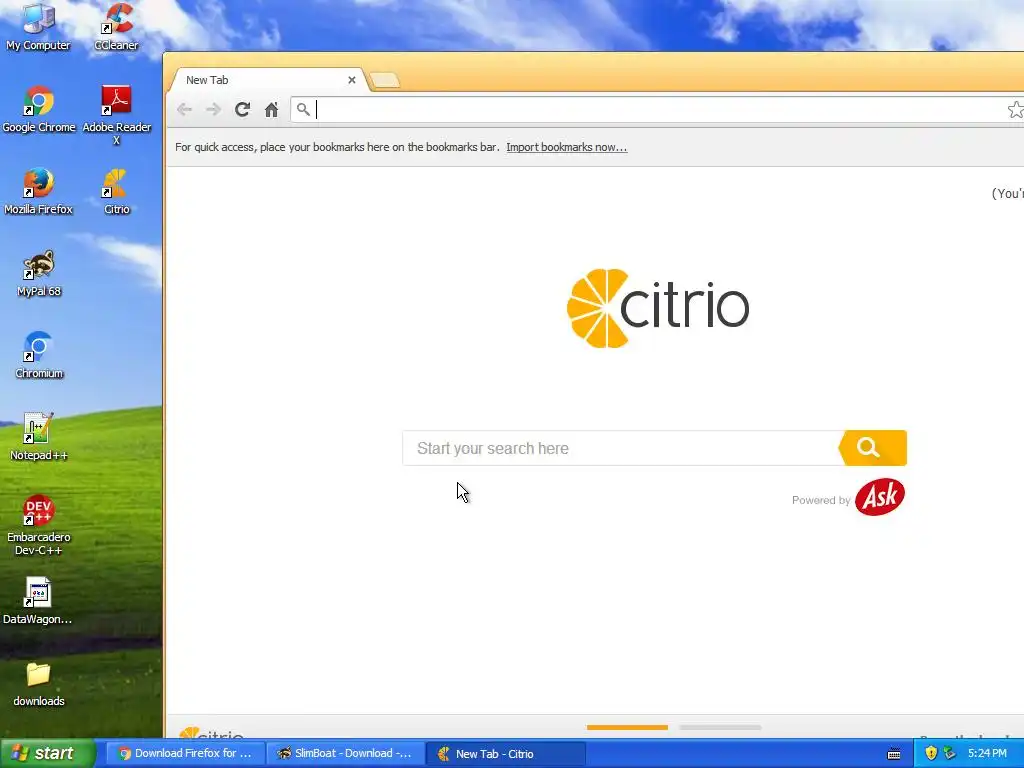Viewport: 1024px width, 768px height.
Task: Close the New Tab tab
Action: 351,80
